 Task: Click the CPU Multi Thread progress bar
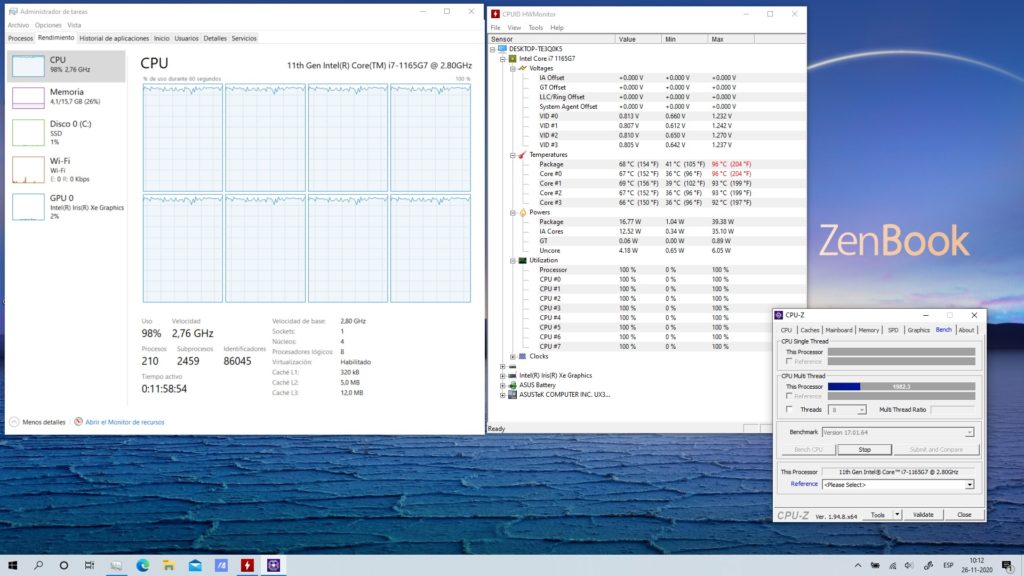coord(901,387)
